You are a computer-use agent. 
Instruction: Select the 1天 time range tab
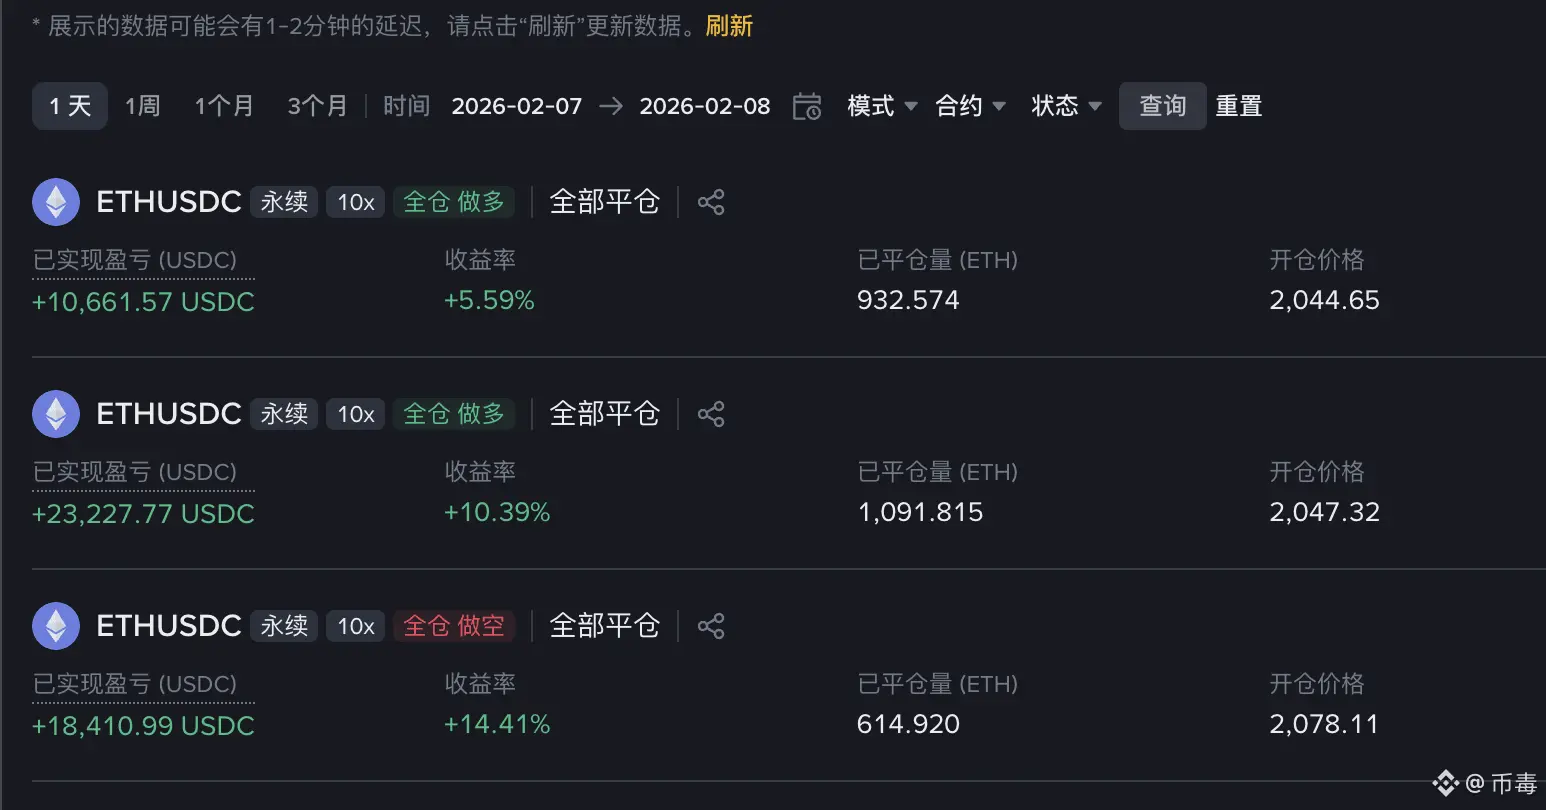click(x=70, y=106)
